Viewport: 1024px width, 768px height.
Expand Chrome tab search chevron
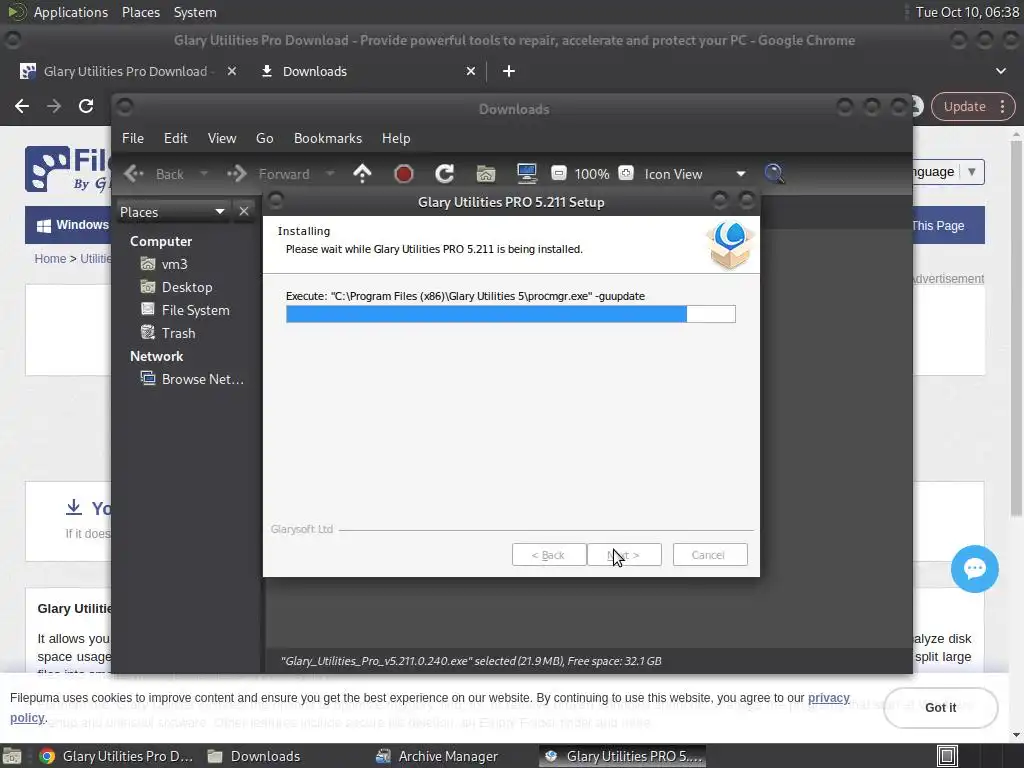point(1000,71)
